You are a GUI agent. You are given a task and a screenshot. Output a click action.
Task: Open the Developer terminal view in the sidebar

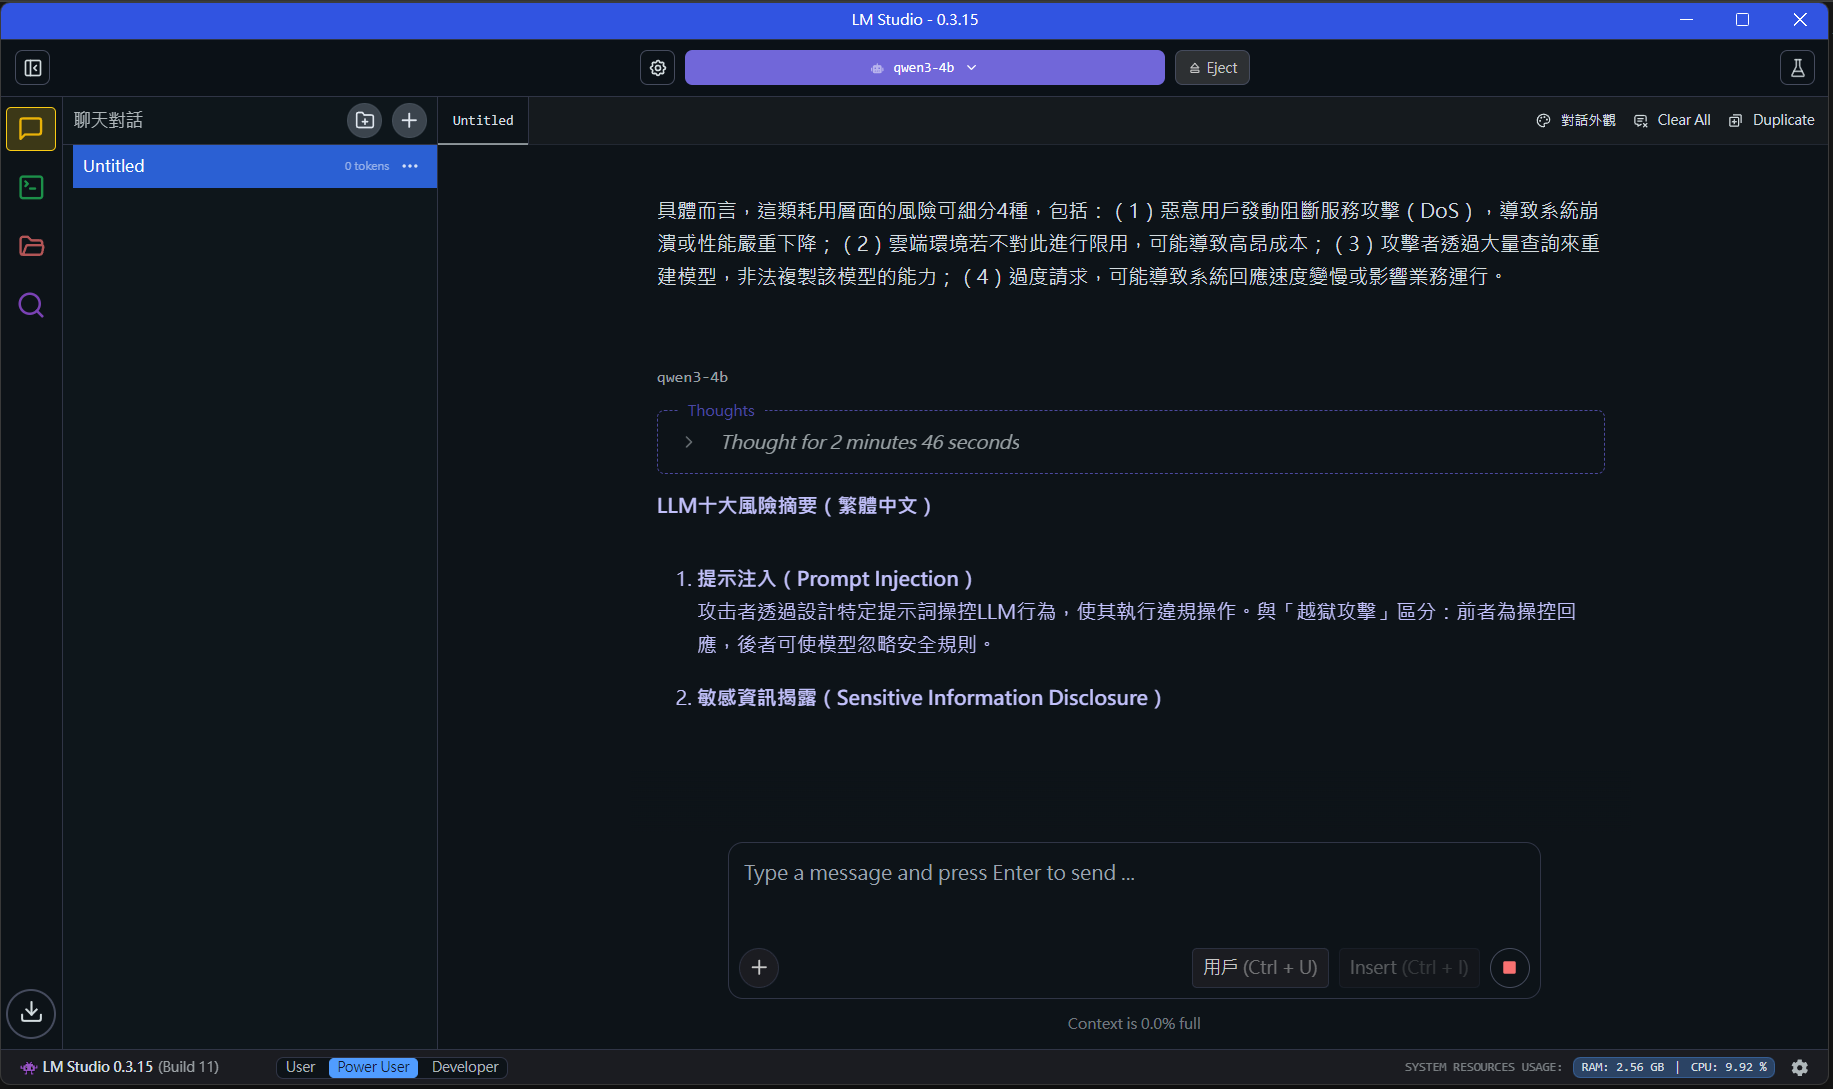[x=31, y=187]
